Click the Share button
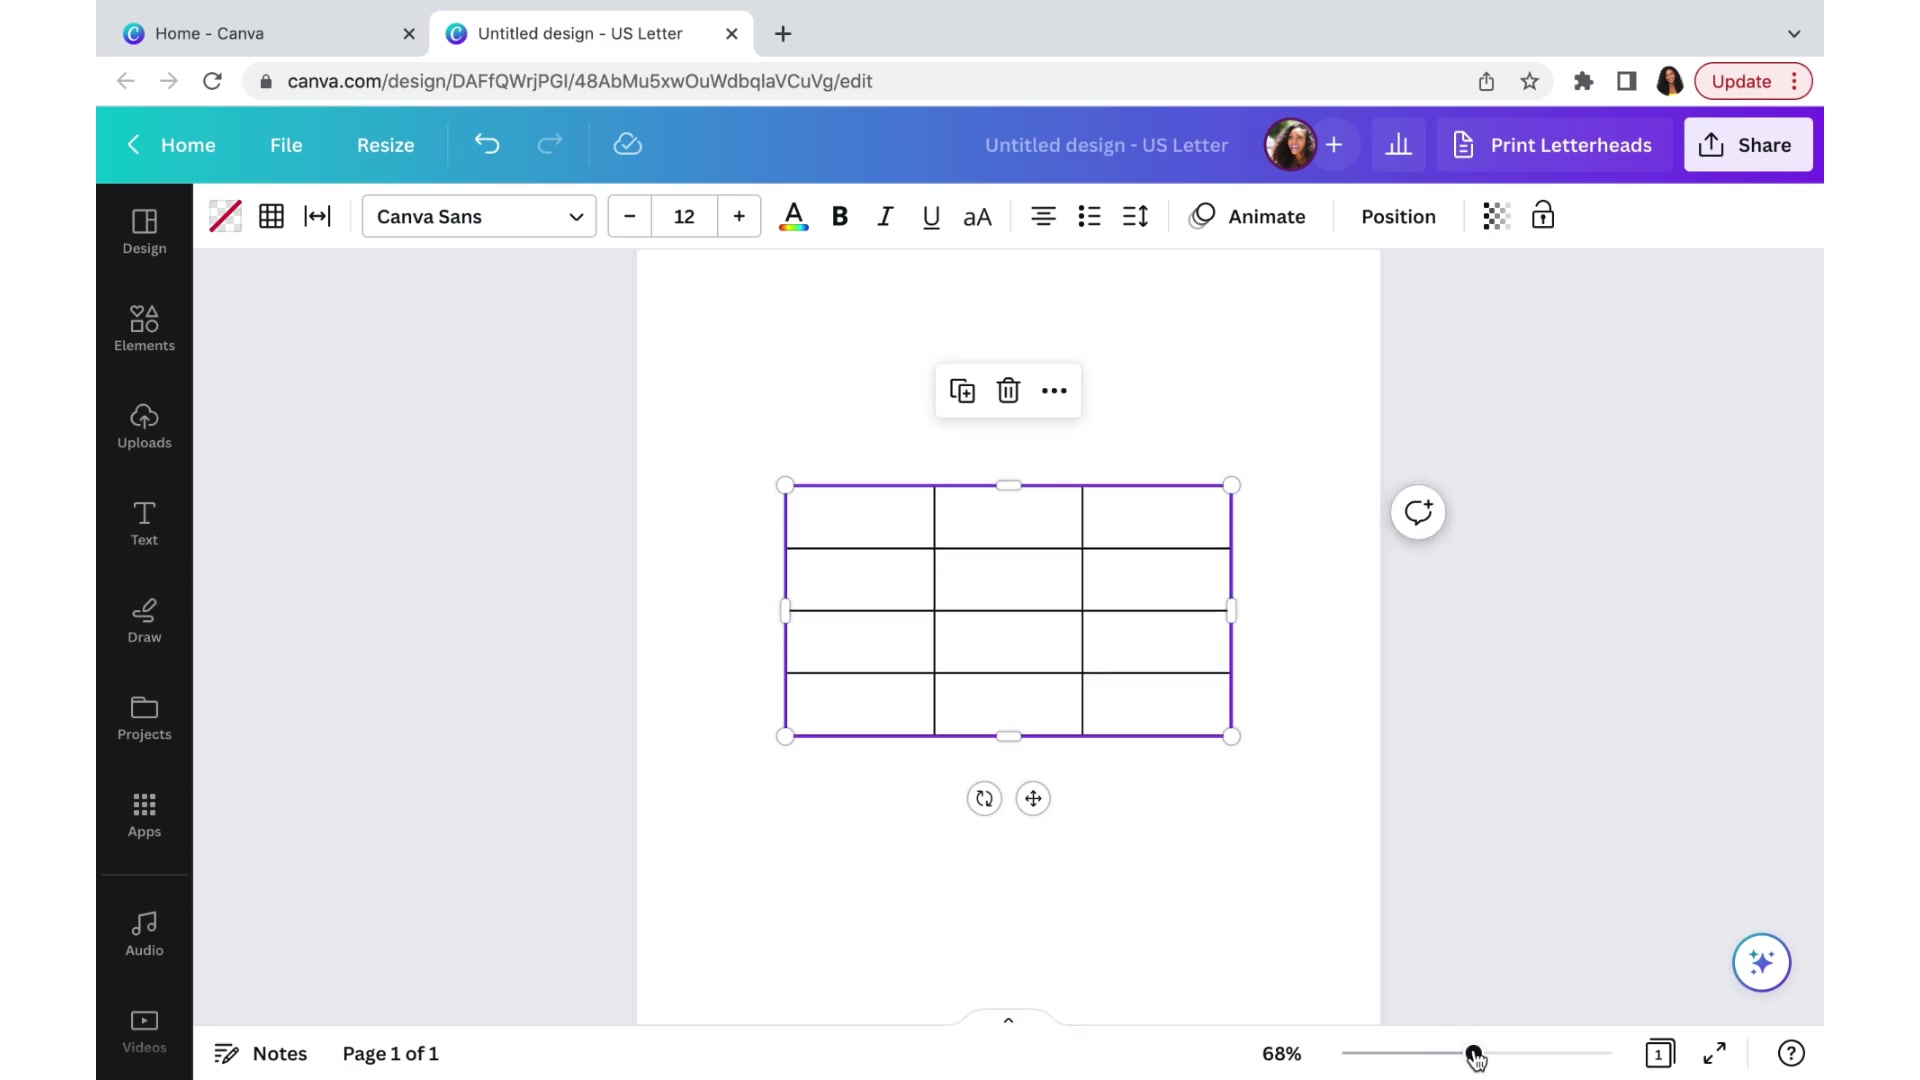 tap(1748, 144)
